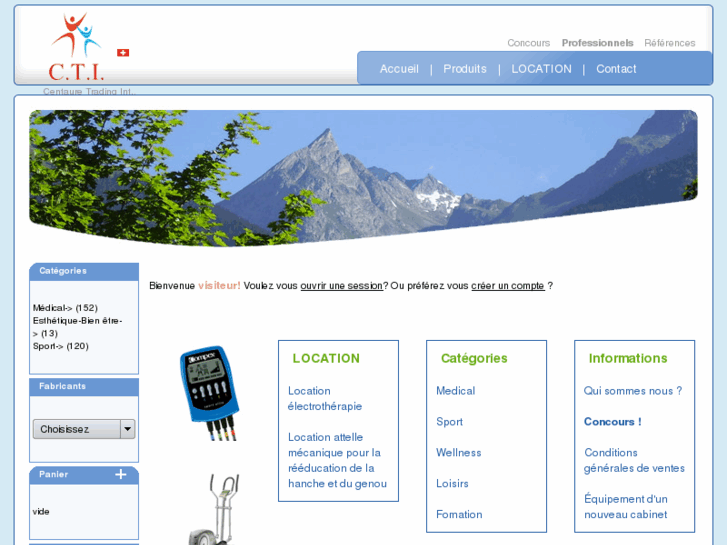The height and width of the screenshot is (545, 727).
Task: Click the Concours link in the top header
Action: (529, 43)
